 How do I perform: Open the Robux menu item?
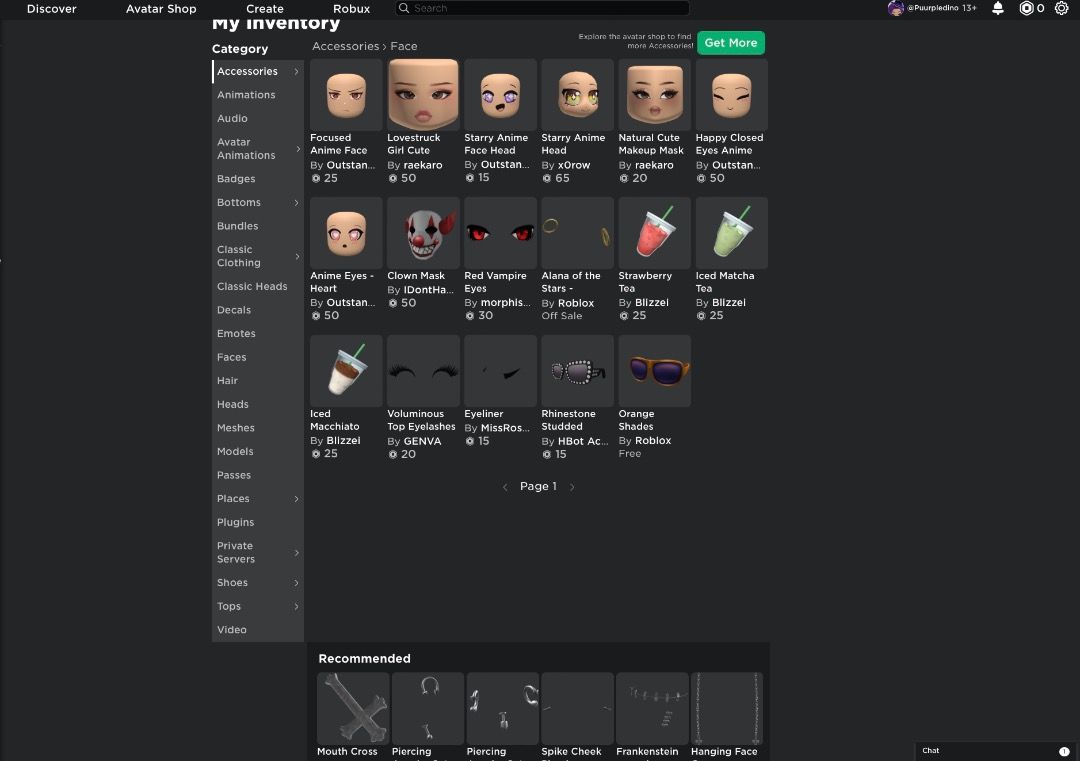pos(351,9)
